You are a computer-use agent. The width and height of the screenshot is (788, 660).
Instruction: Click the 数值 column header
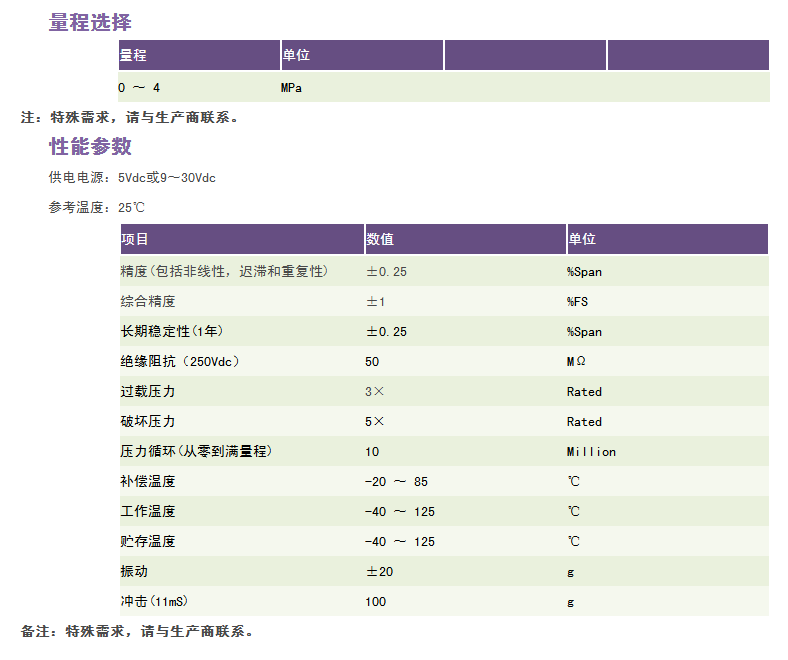tap(380, 239)
